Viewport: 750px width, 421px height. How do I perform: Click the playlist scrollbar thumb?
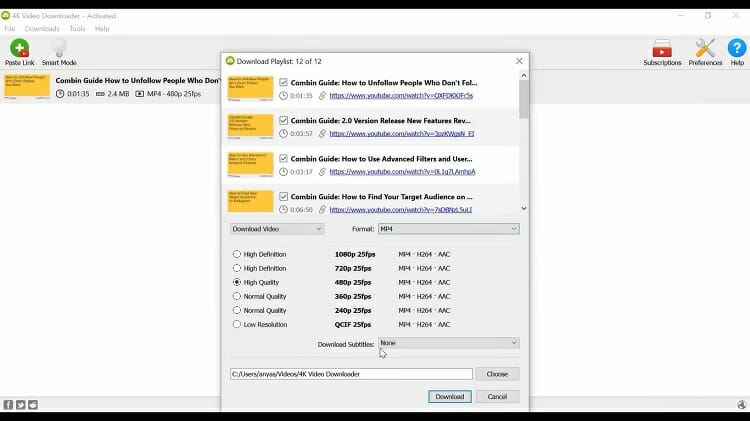[x=524, y=99]
